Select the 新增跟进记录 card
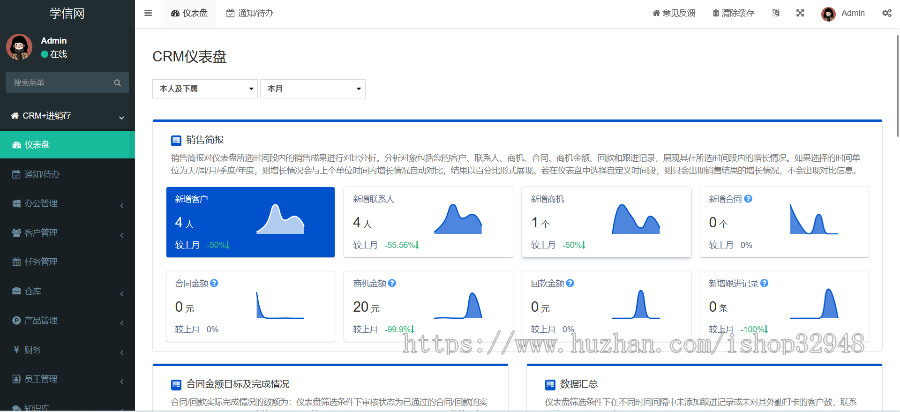900x412 pixels. click(x=784, y=306)
